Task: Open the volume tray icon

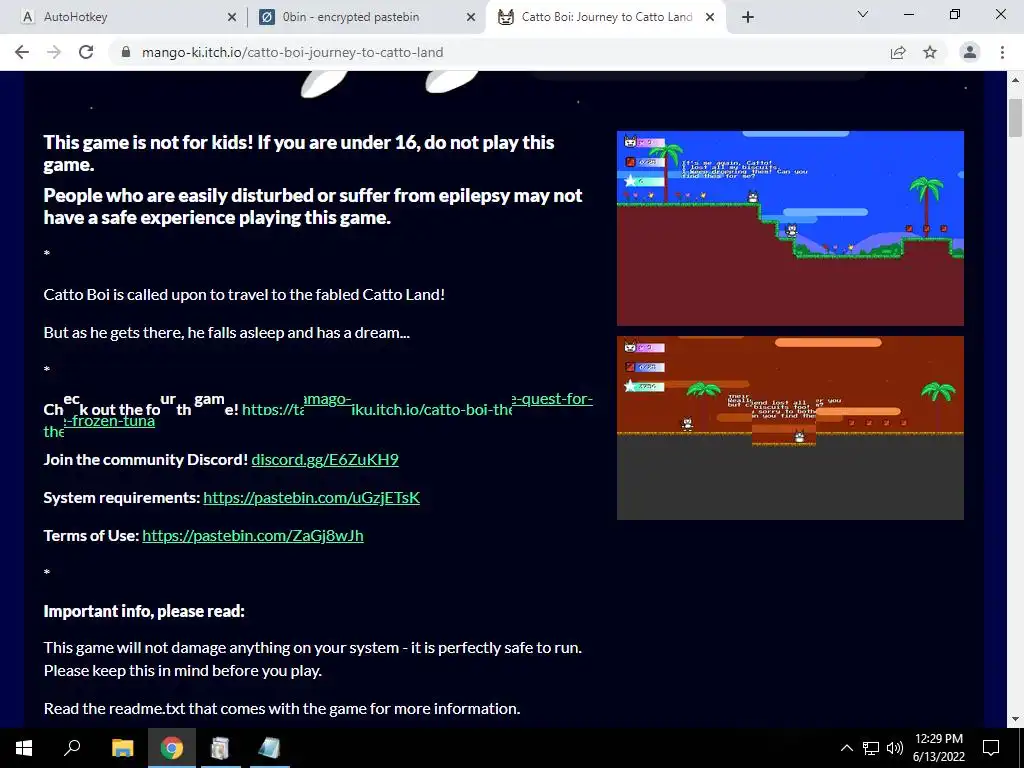Action: click(x=894, y=748)
